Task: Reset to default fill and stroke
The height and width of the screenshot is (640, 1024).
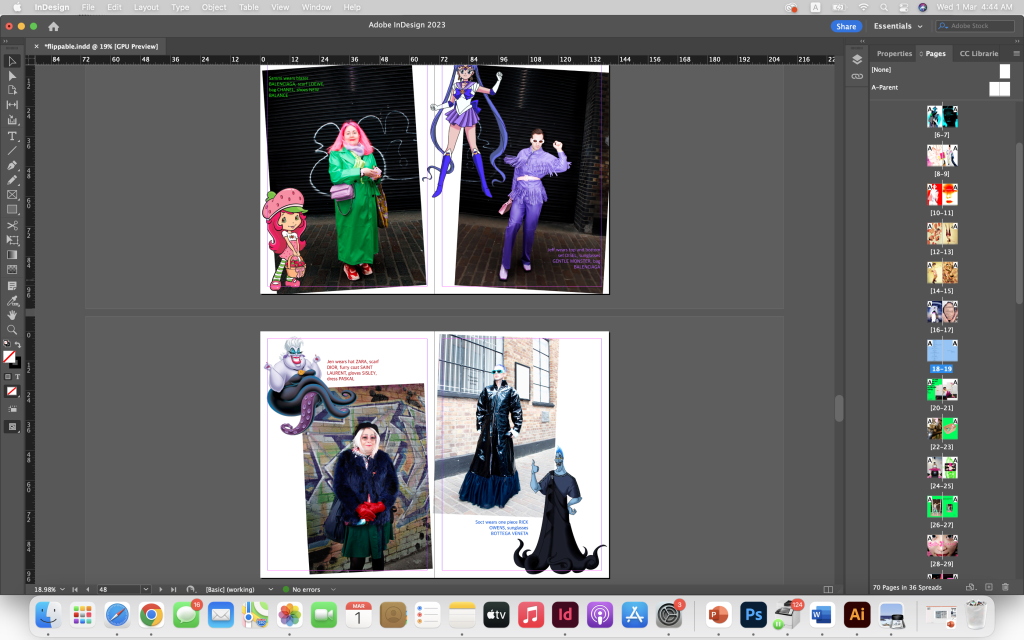Action: coord(7,344)
